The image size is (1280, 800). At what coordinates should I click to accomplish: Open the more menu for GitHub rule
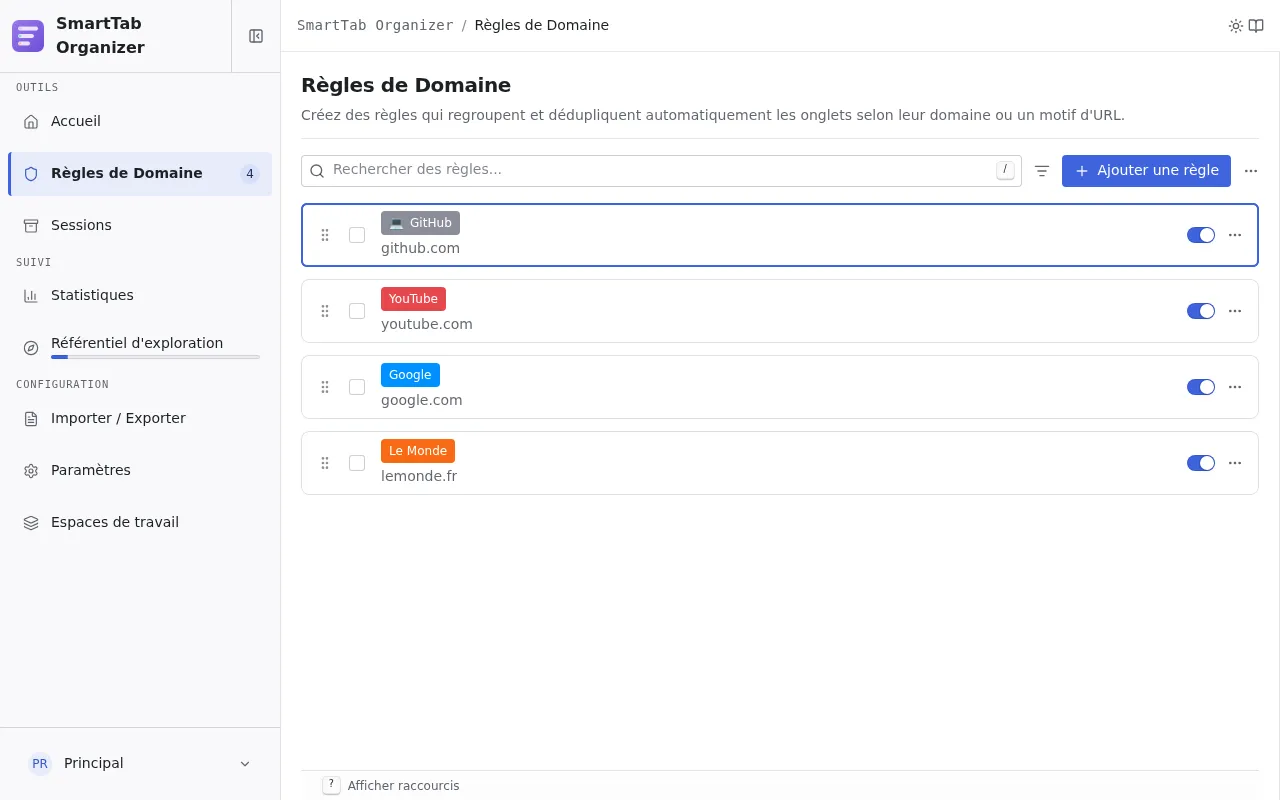tap(1235, 235)
